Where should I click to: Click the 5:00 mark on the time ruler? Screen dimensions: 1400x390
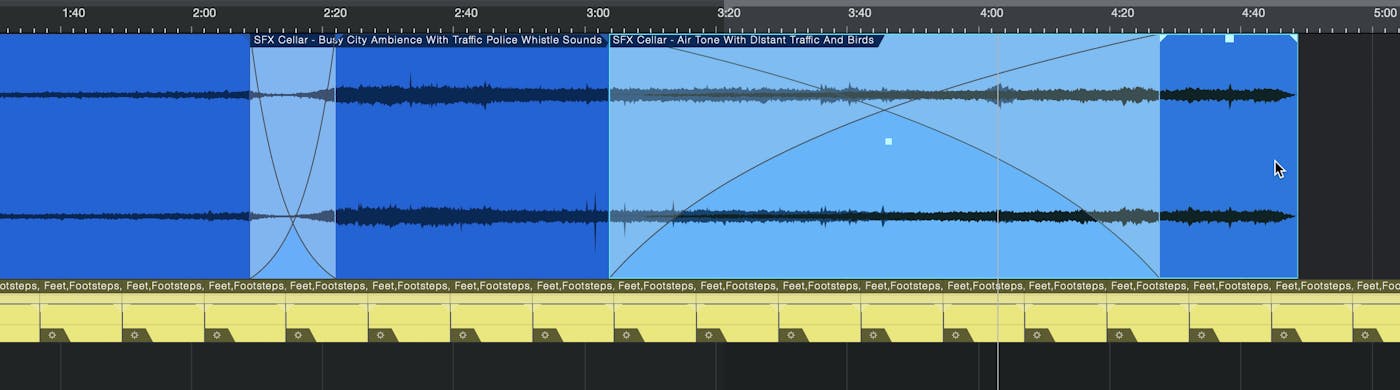point(1384,13)
